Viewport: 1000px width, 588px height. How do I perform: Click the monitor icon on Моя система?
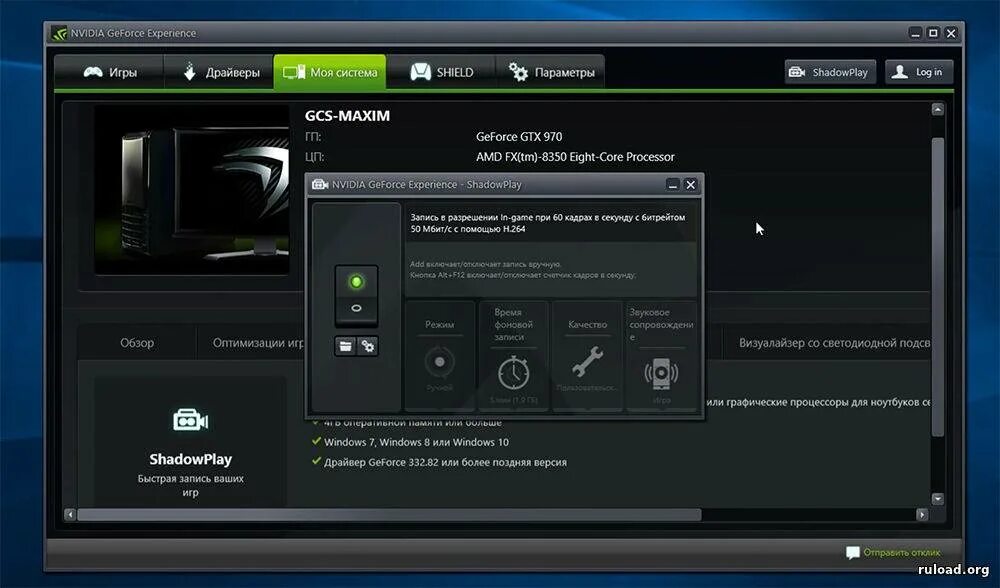point(294,72)
